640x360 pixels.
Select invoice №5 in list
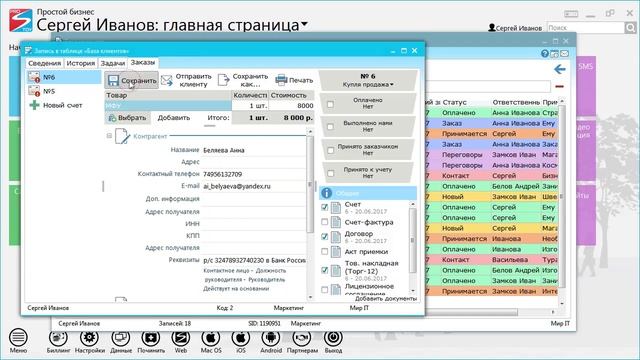tap(64, 91)
